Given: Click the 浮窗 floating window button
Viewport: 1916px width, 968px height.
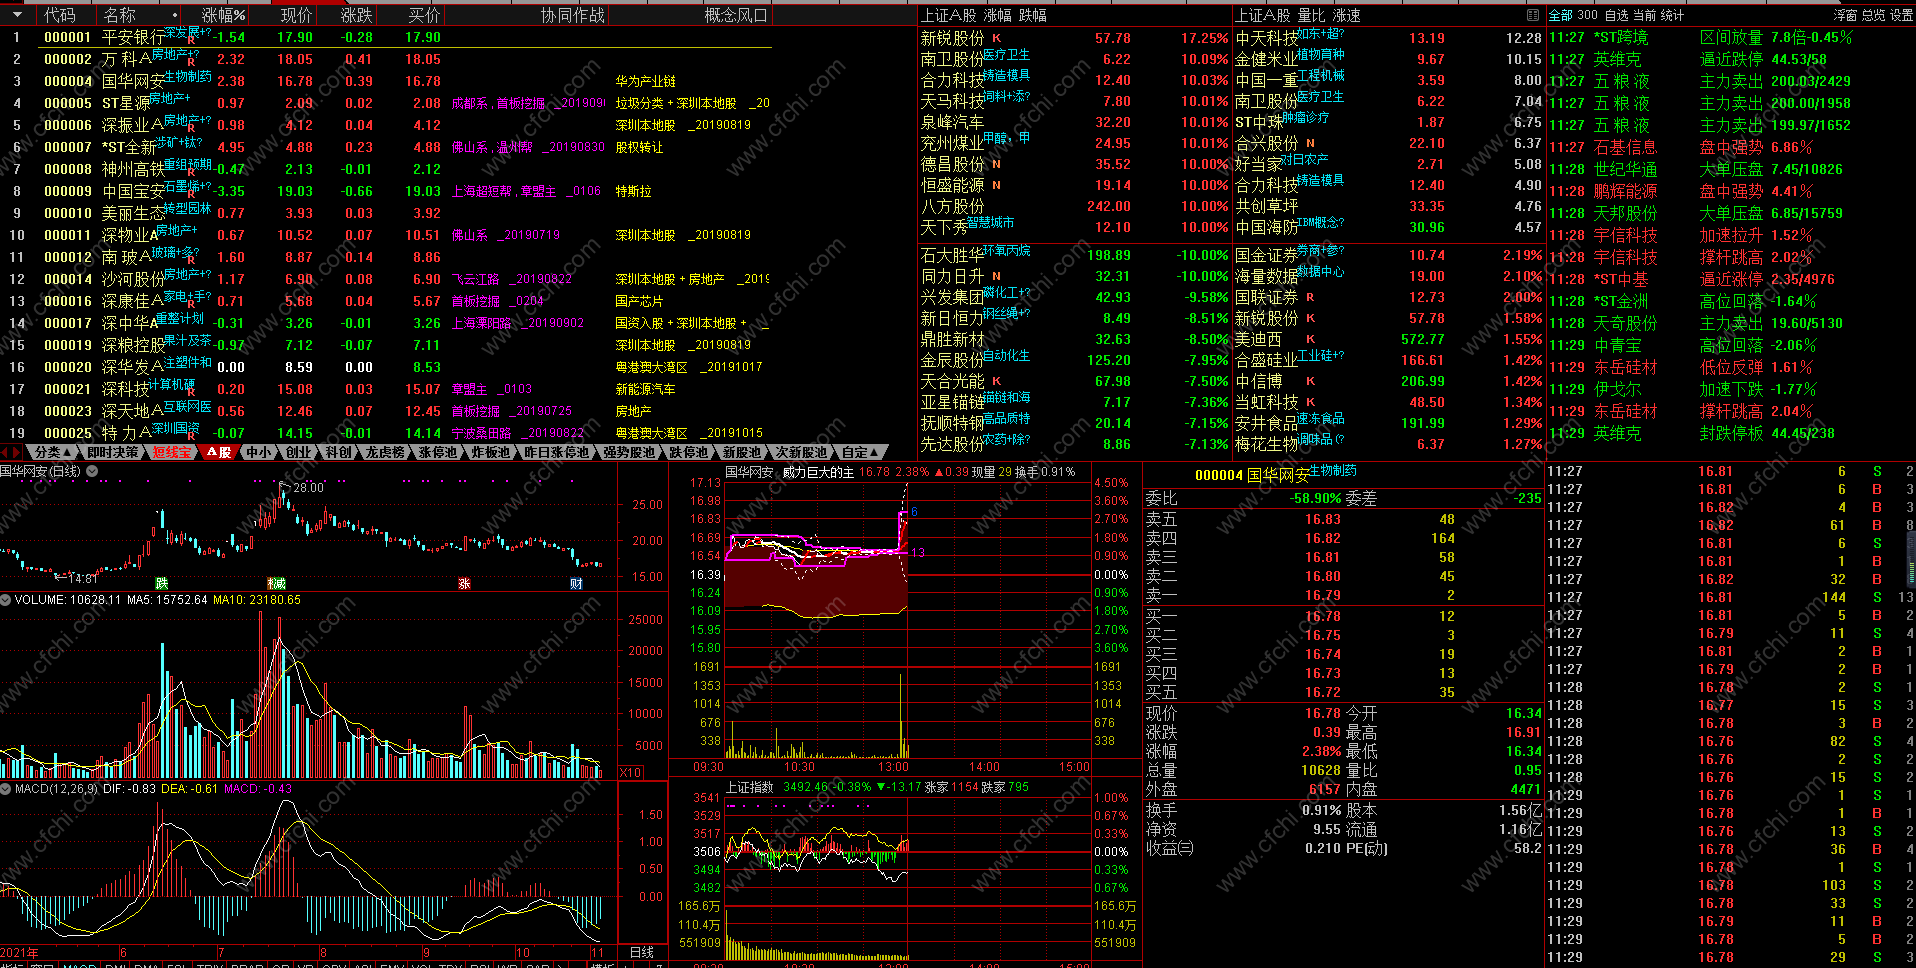Looking at the screenshot, I should [x=1845, y=15].
